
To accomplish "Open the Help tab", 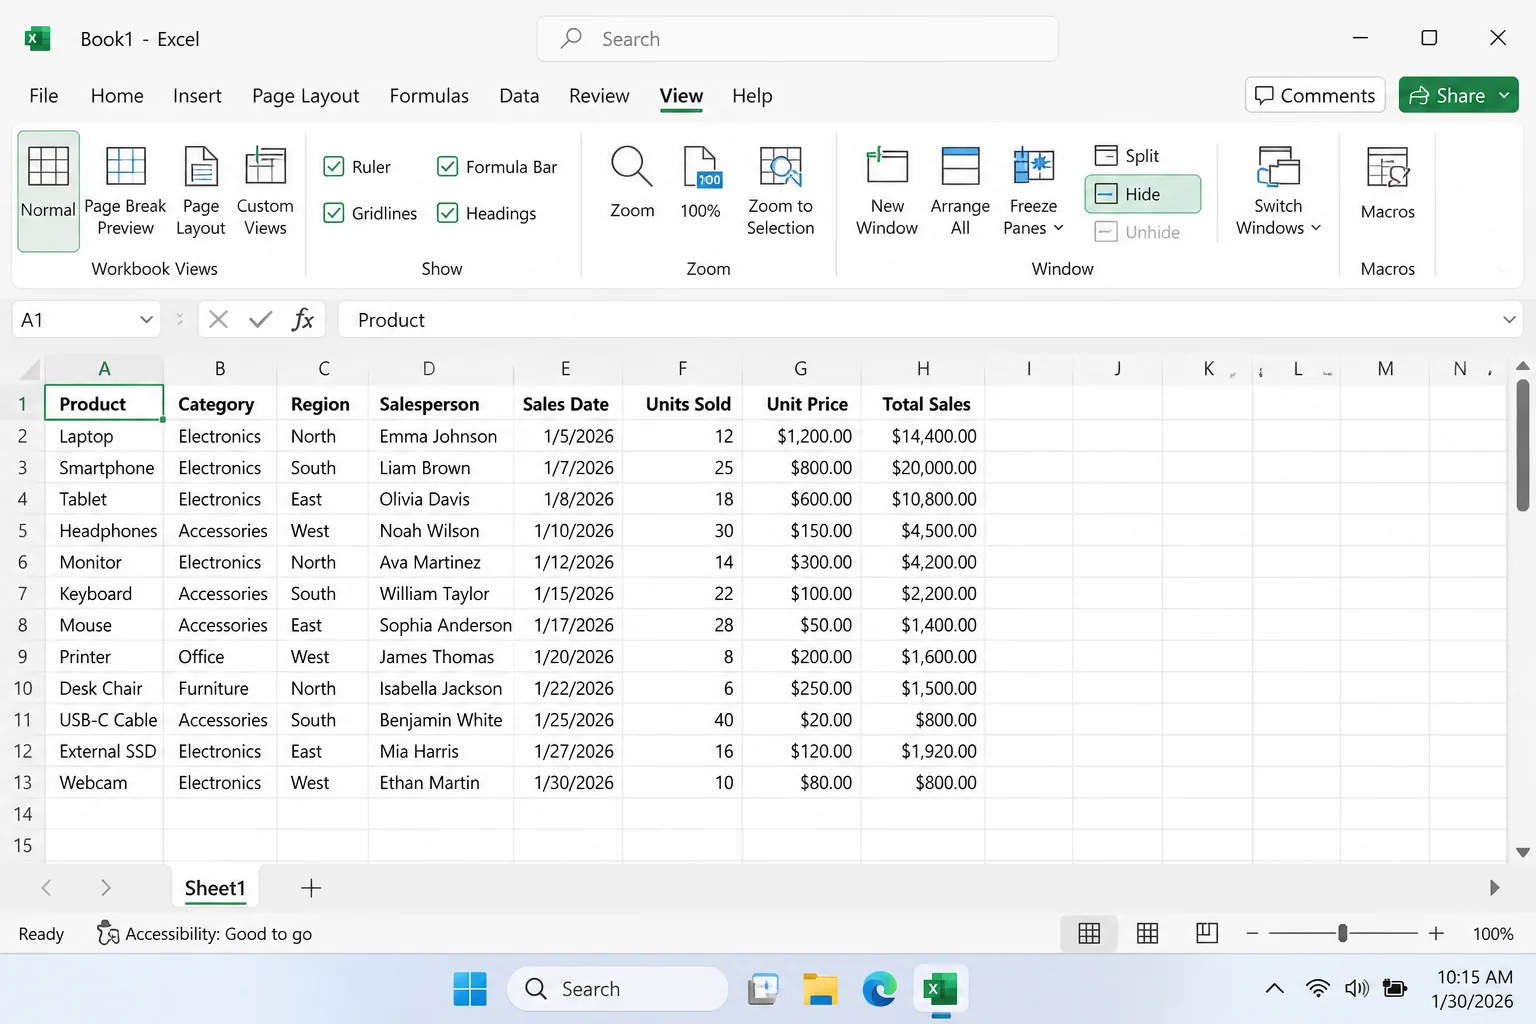I will coord(752,96).
